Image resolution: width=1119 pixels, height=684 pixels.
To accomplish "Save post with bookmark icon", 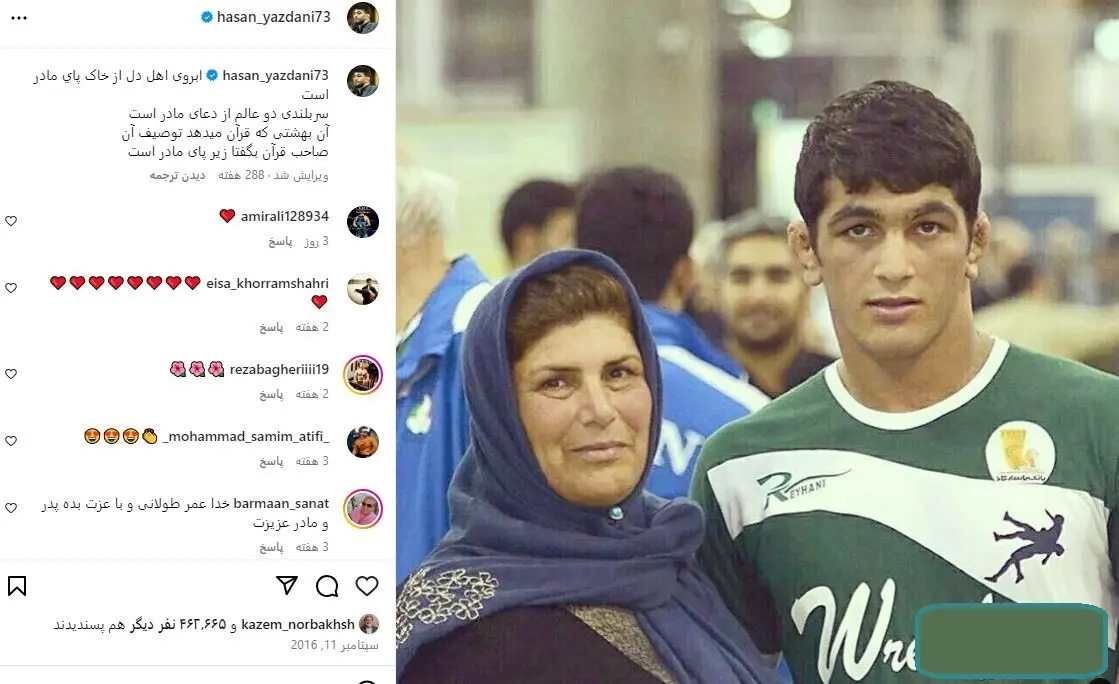I will point(17,586).
